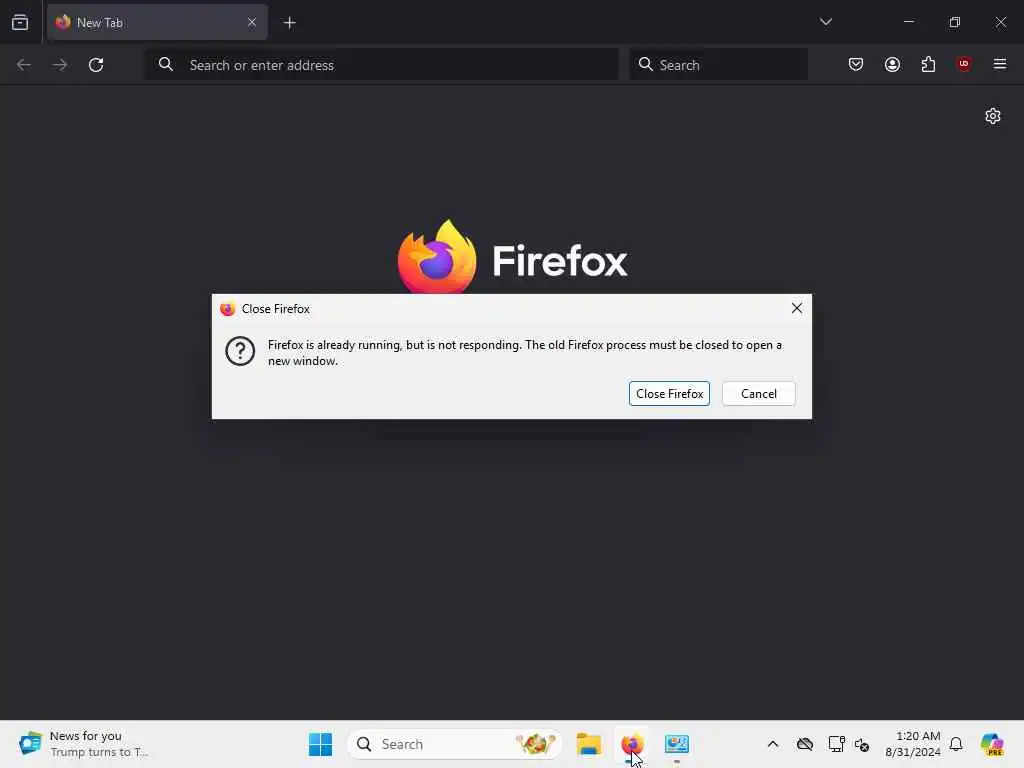Image resolution: width=1024 pixels, height=768 pixels.
Task: Click the OneDrive cloud tray icon
Action: [x=805, y=744]
